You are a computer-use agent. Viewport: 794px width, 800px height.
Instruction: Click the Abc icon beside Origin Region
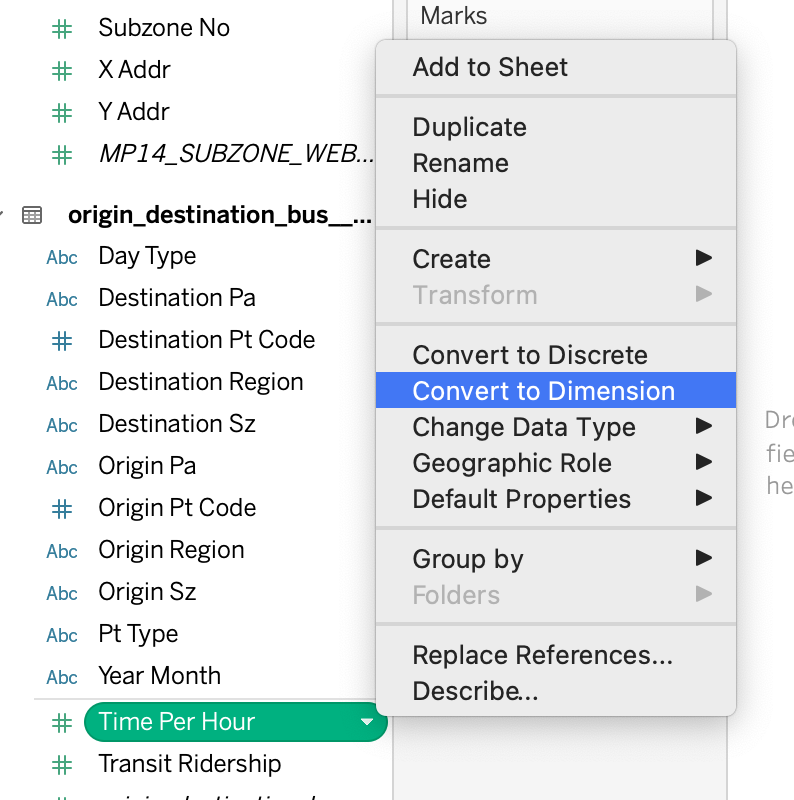tap(62, 551)
